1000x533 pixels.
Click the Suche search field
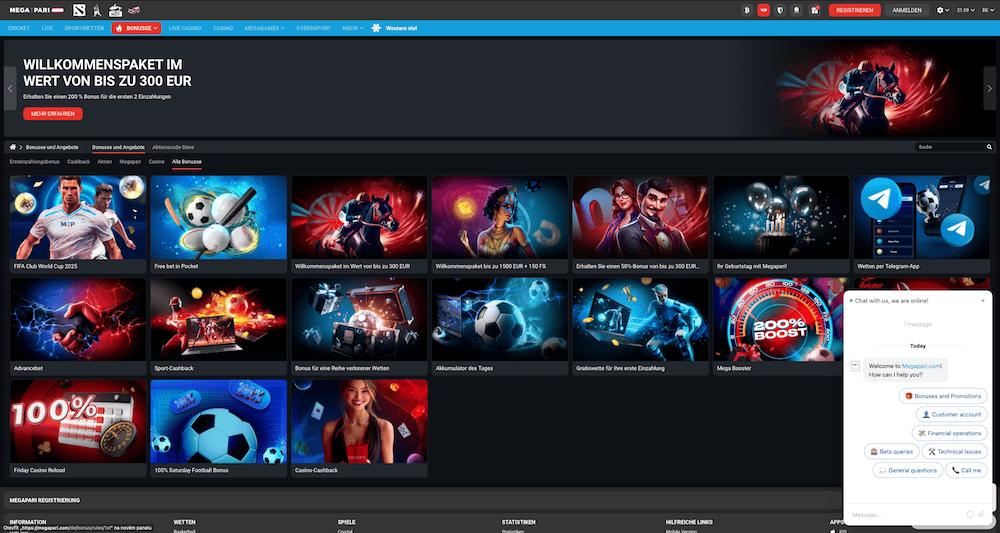952,147
